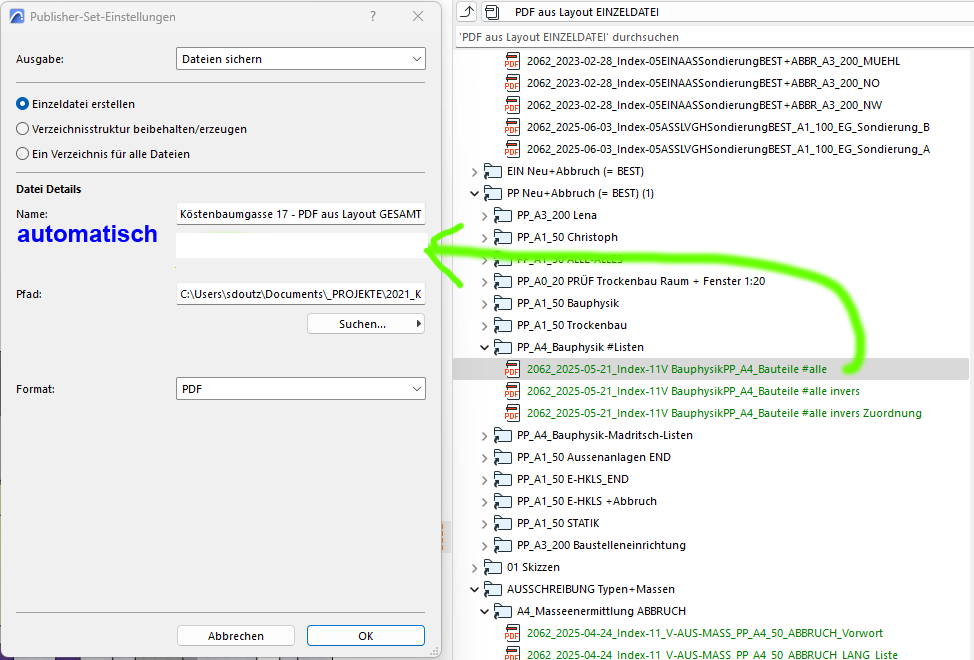
Task: Click the folder icon of PP_A1_50 STATIK
Action: 503,523
